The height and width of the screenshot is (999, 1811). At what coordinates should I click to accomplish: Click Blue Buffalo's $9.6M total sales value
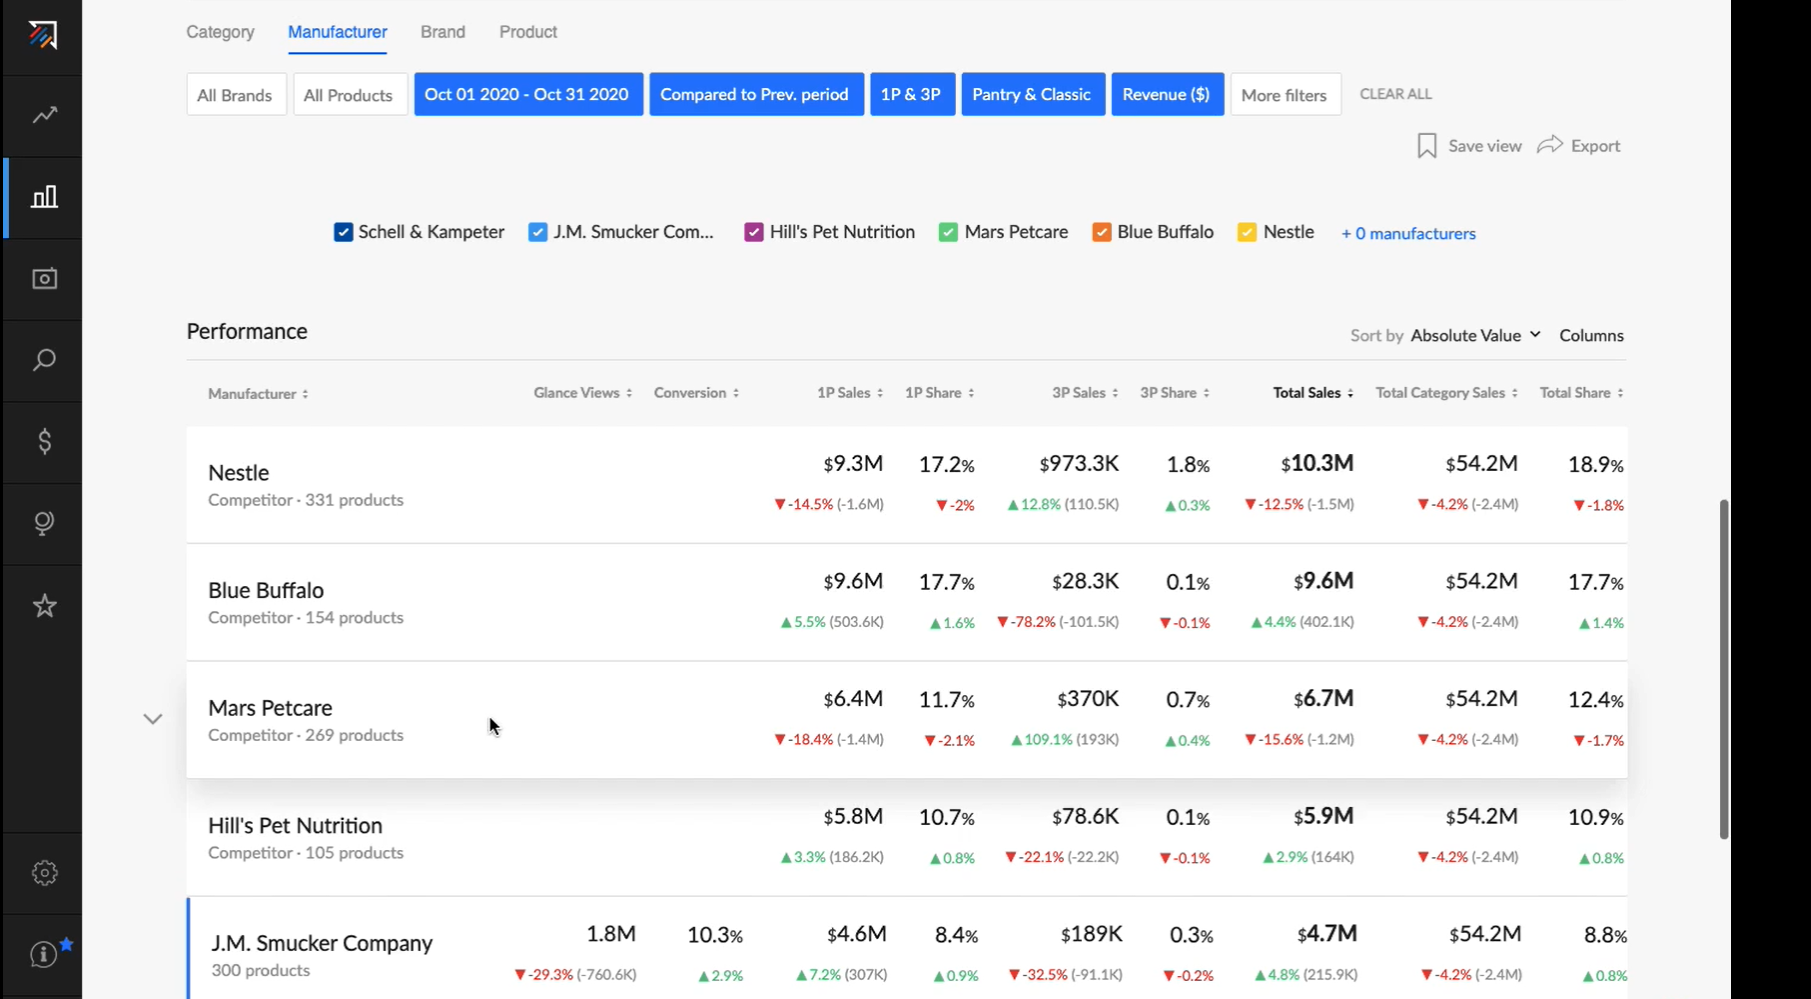pyautogui.click(x=1324, y=581)
